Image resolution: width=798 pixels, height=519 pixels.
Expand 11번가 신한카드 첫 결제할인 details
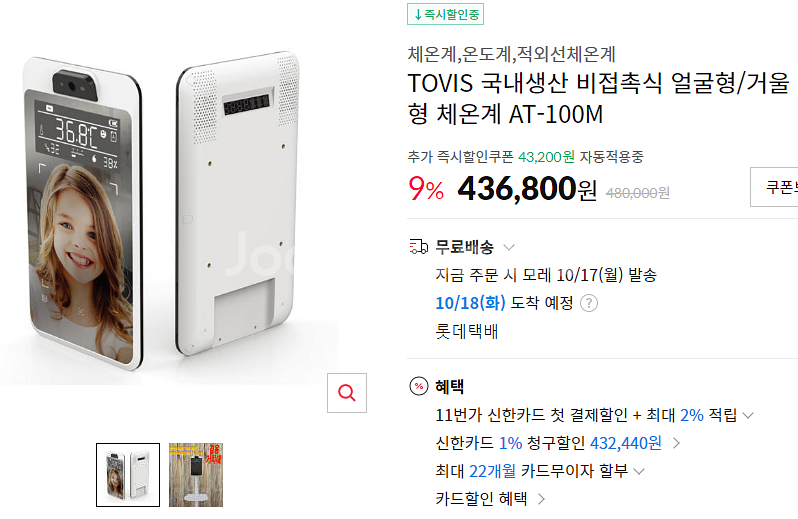click(x=748, y=415)
